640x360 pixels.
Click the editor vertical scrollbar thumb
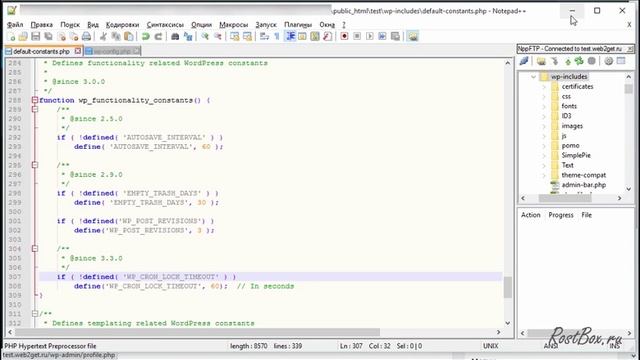[x=507, y=287]
